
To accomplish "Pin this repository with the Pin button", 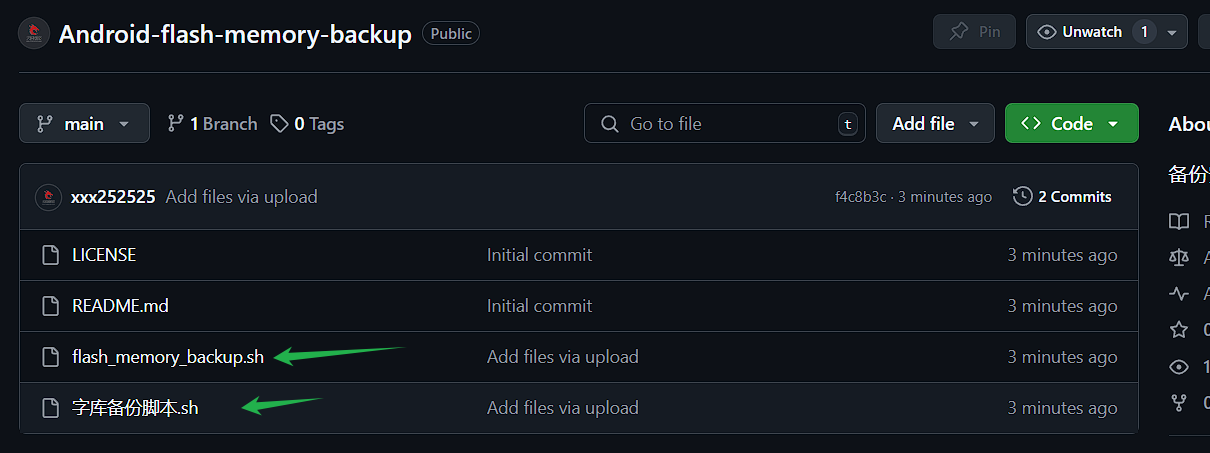I will [974, 32].
